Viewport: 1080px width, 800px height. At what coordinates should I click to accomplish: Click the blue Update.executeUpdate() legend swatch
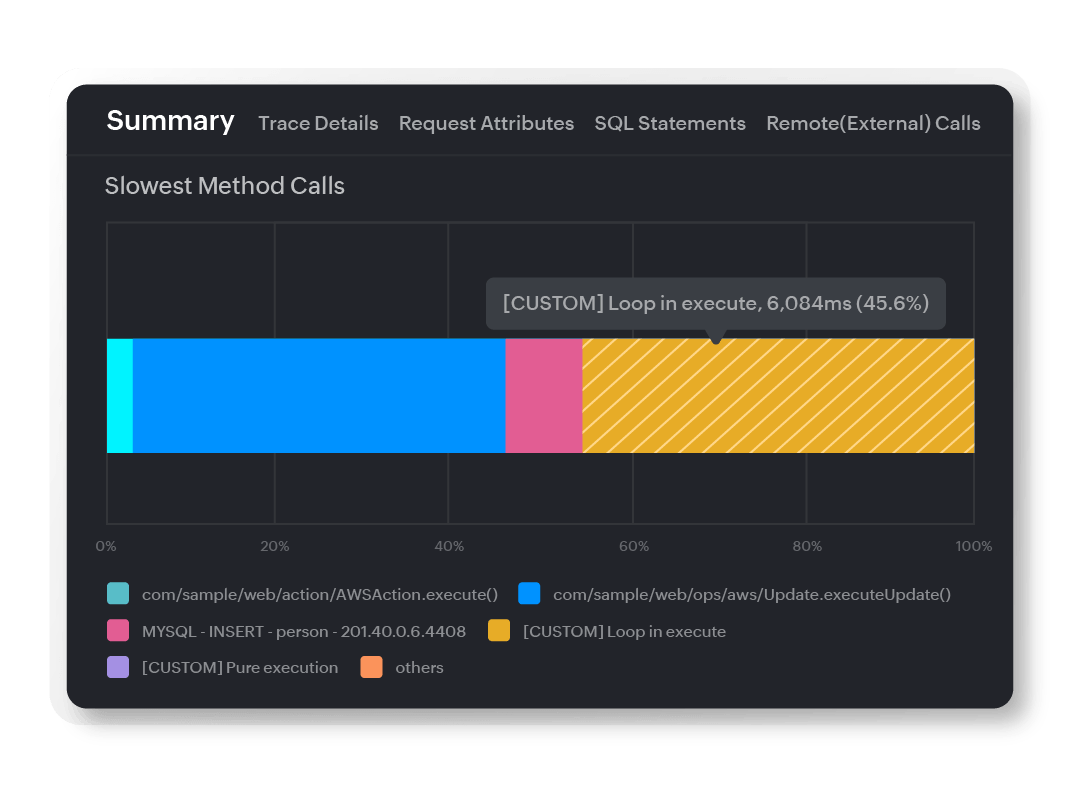tap(528, 593)
